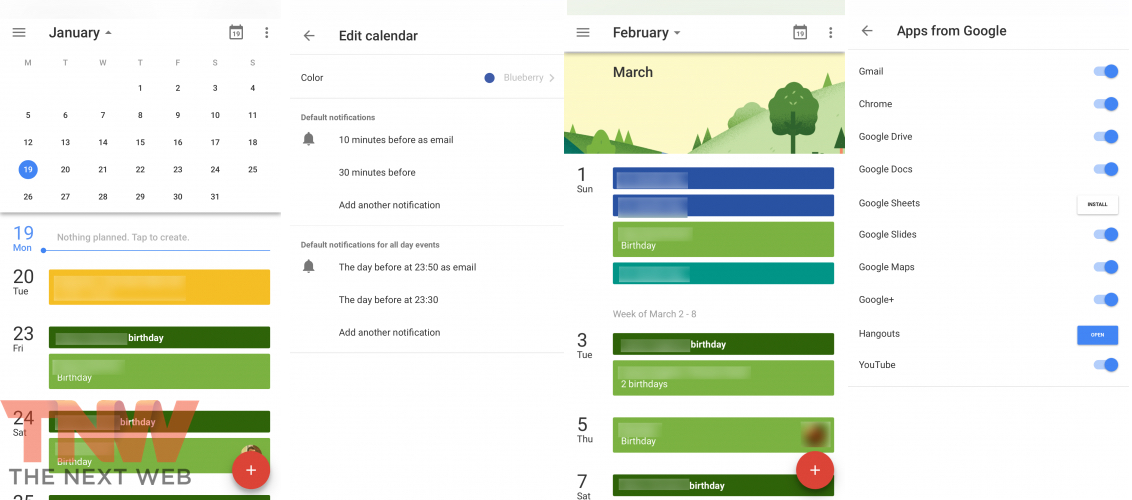1132x500 pixels.
Task: Open Hangouts app button
Action: click(x=1097, y=335)
